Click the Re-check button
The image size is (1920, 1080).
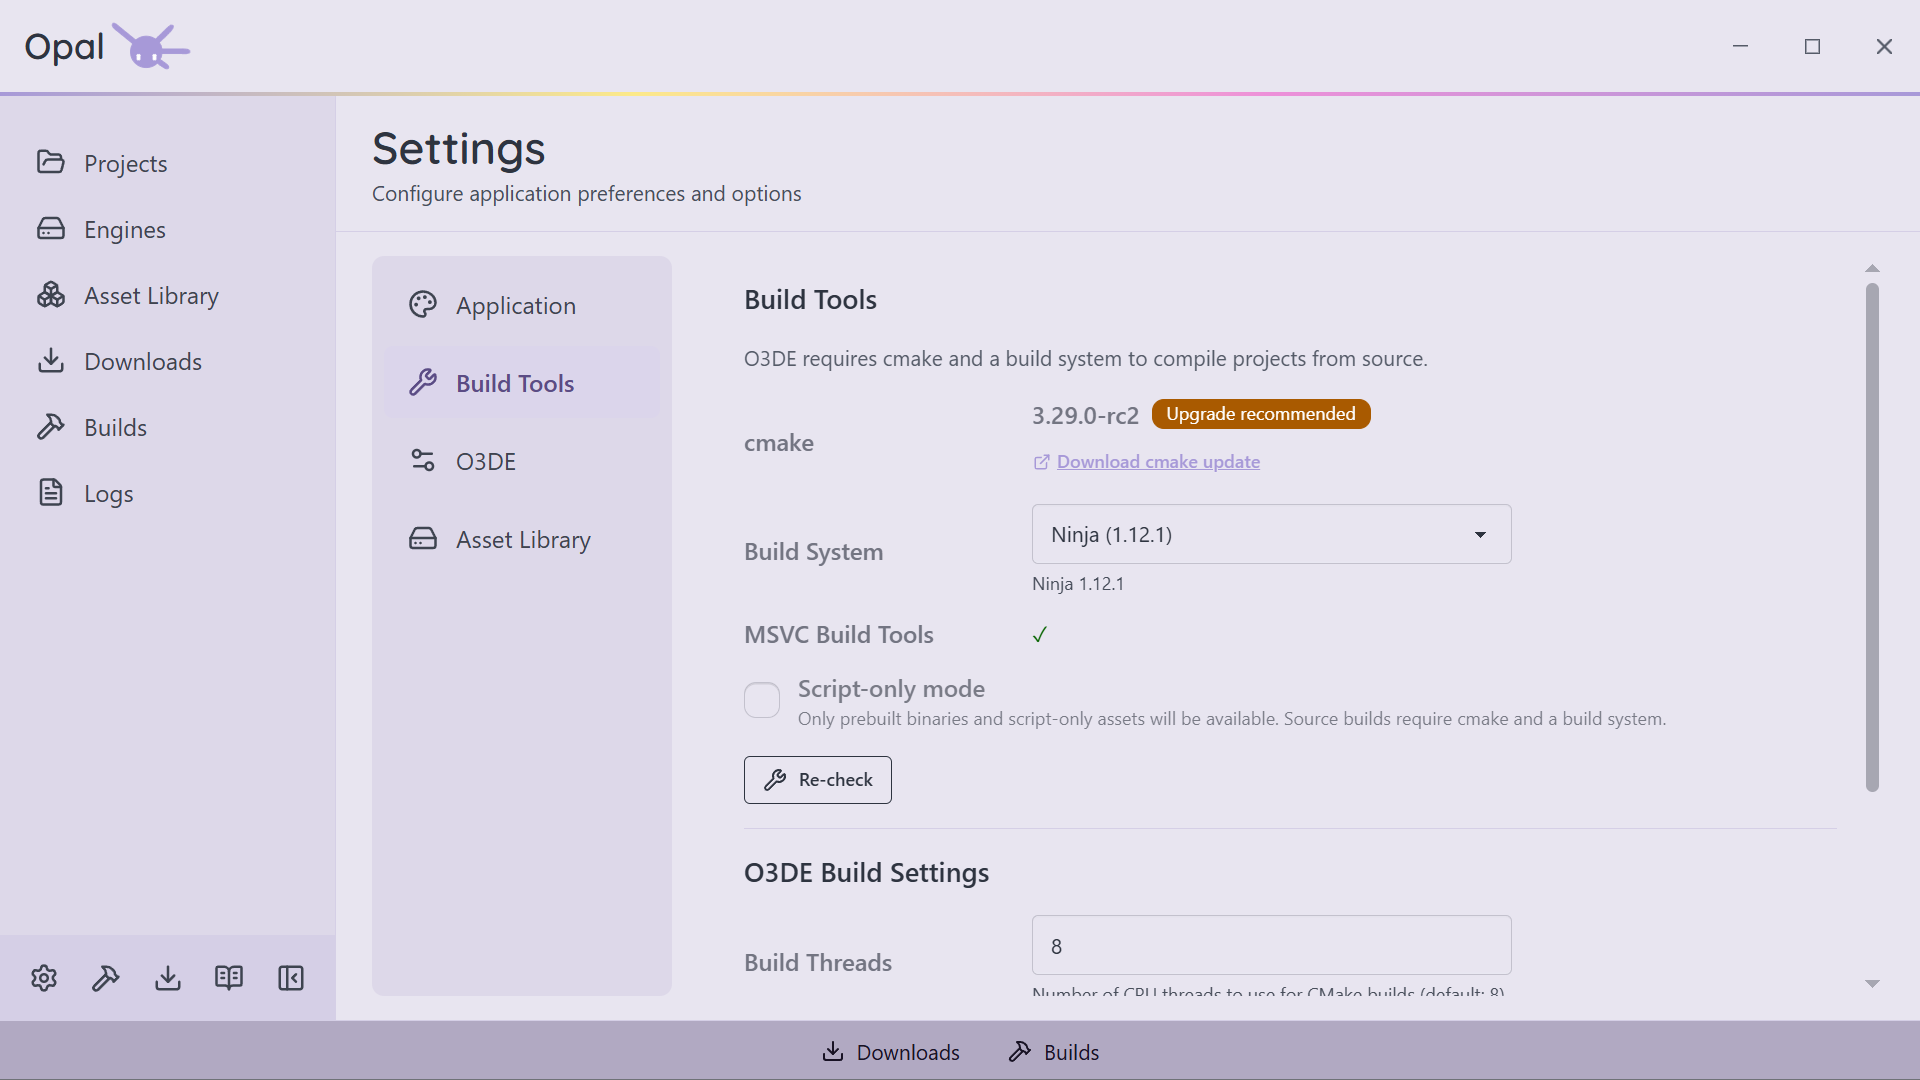tap(818, 780)
